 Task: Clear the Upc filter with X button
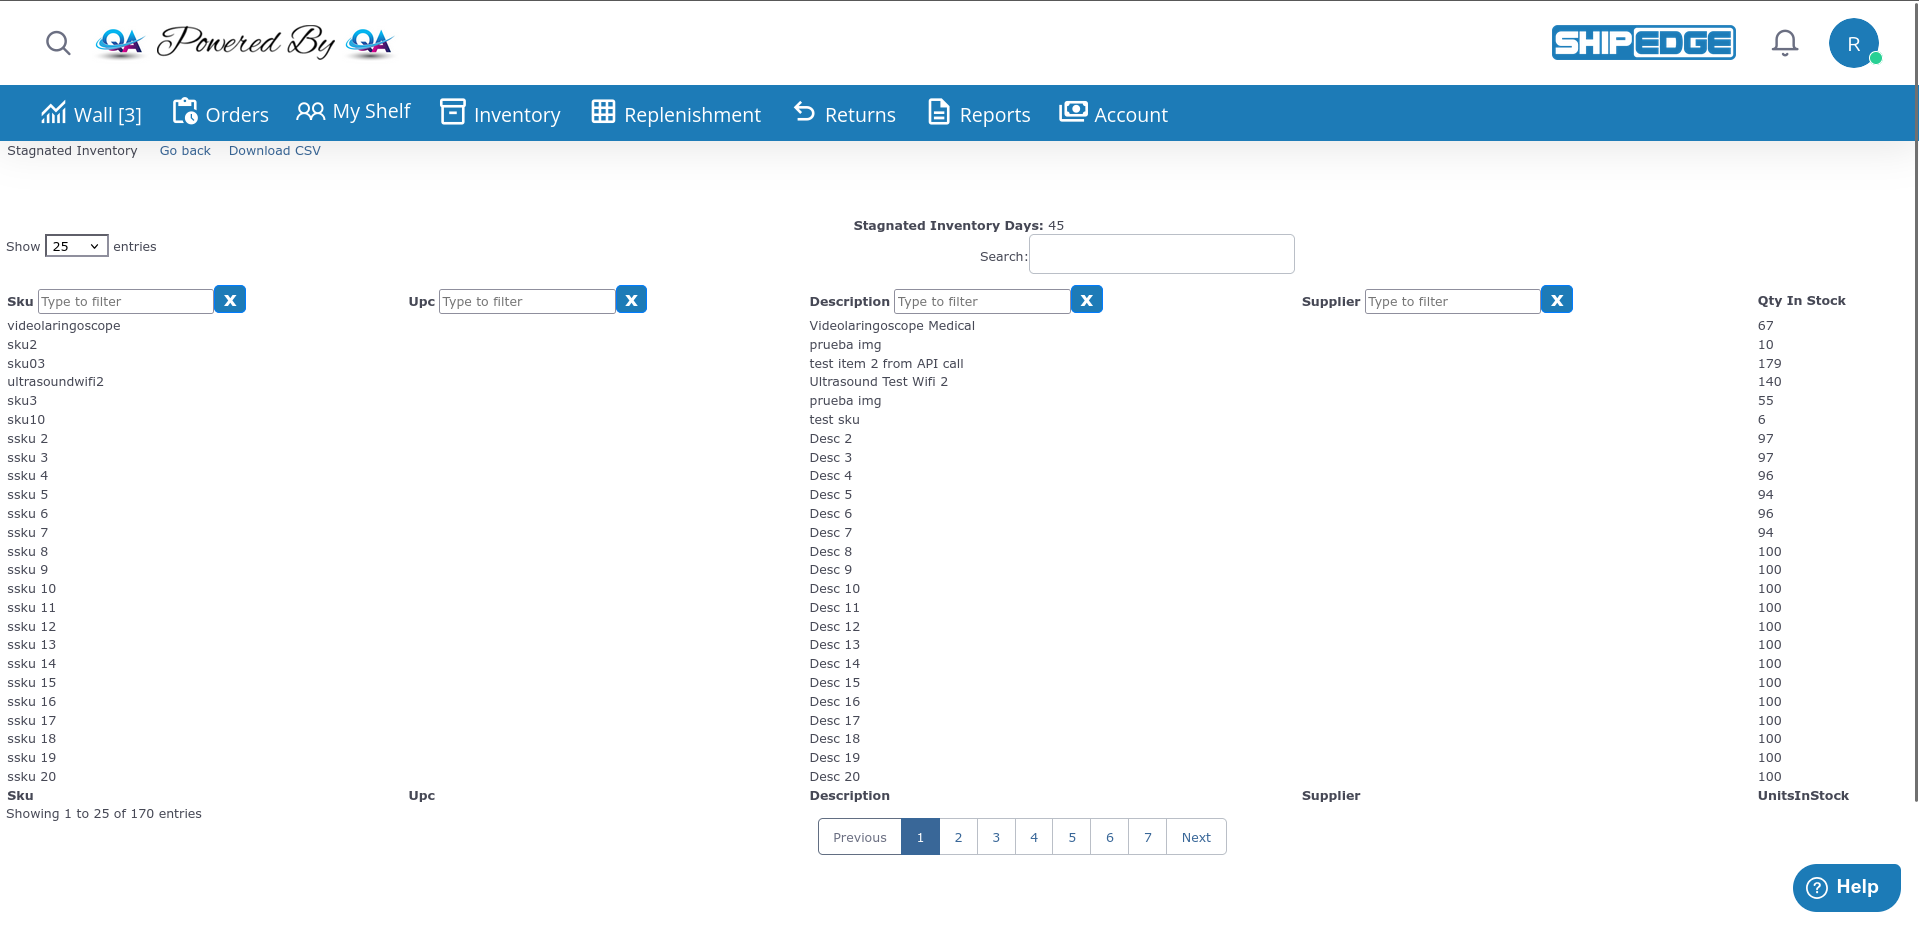631,300
